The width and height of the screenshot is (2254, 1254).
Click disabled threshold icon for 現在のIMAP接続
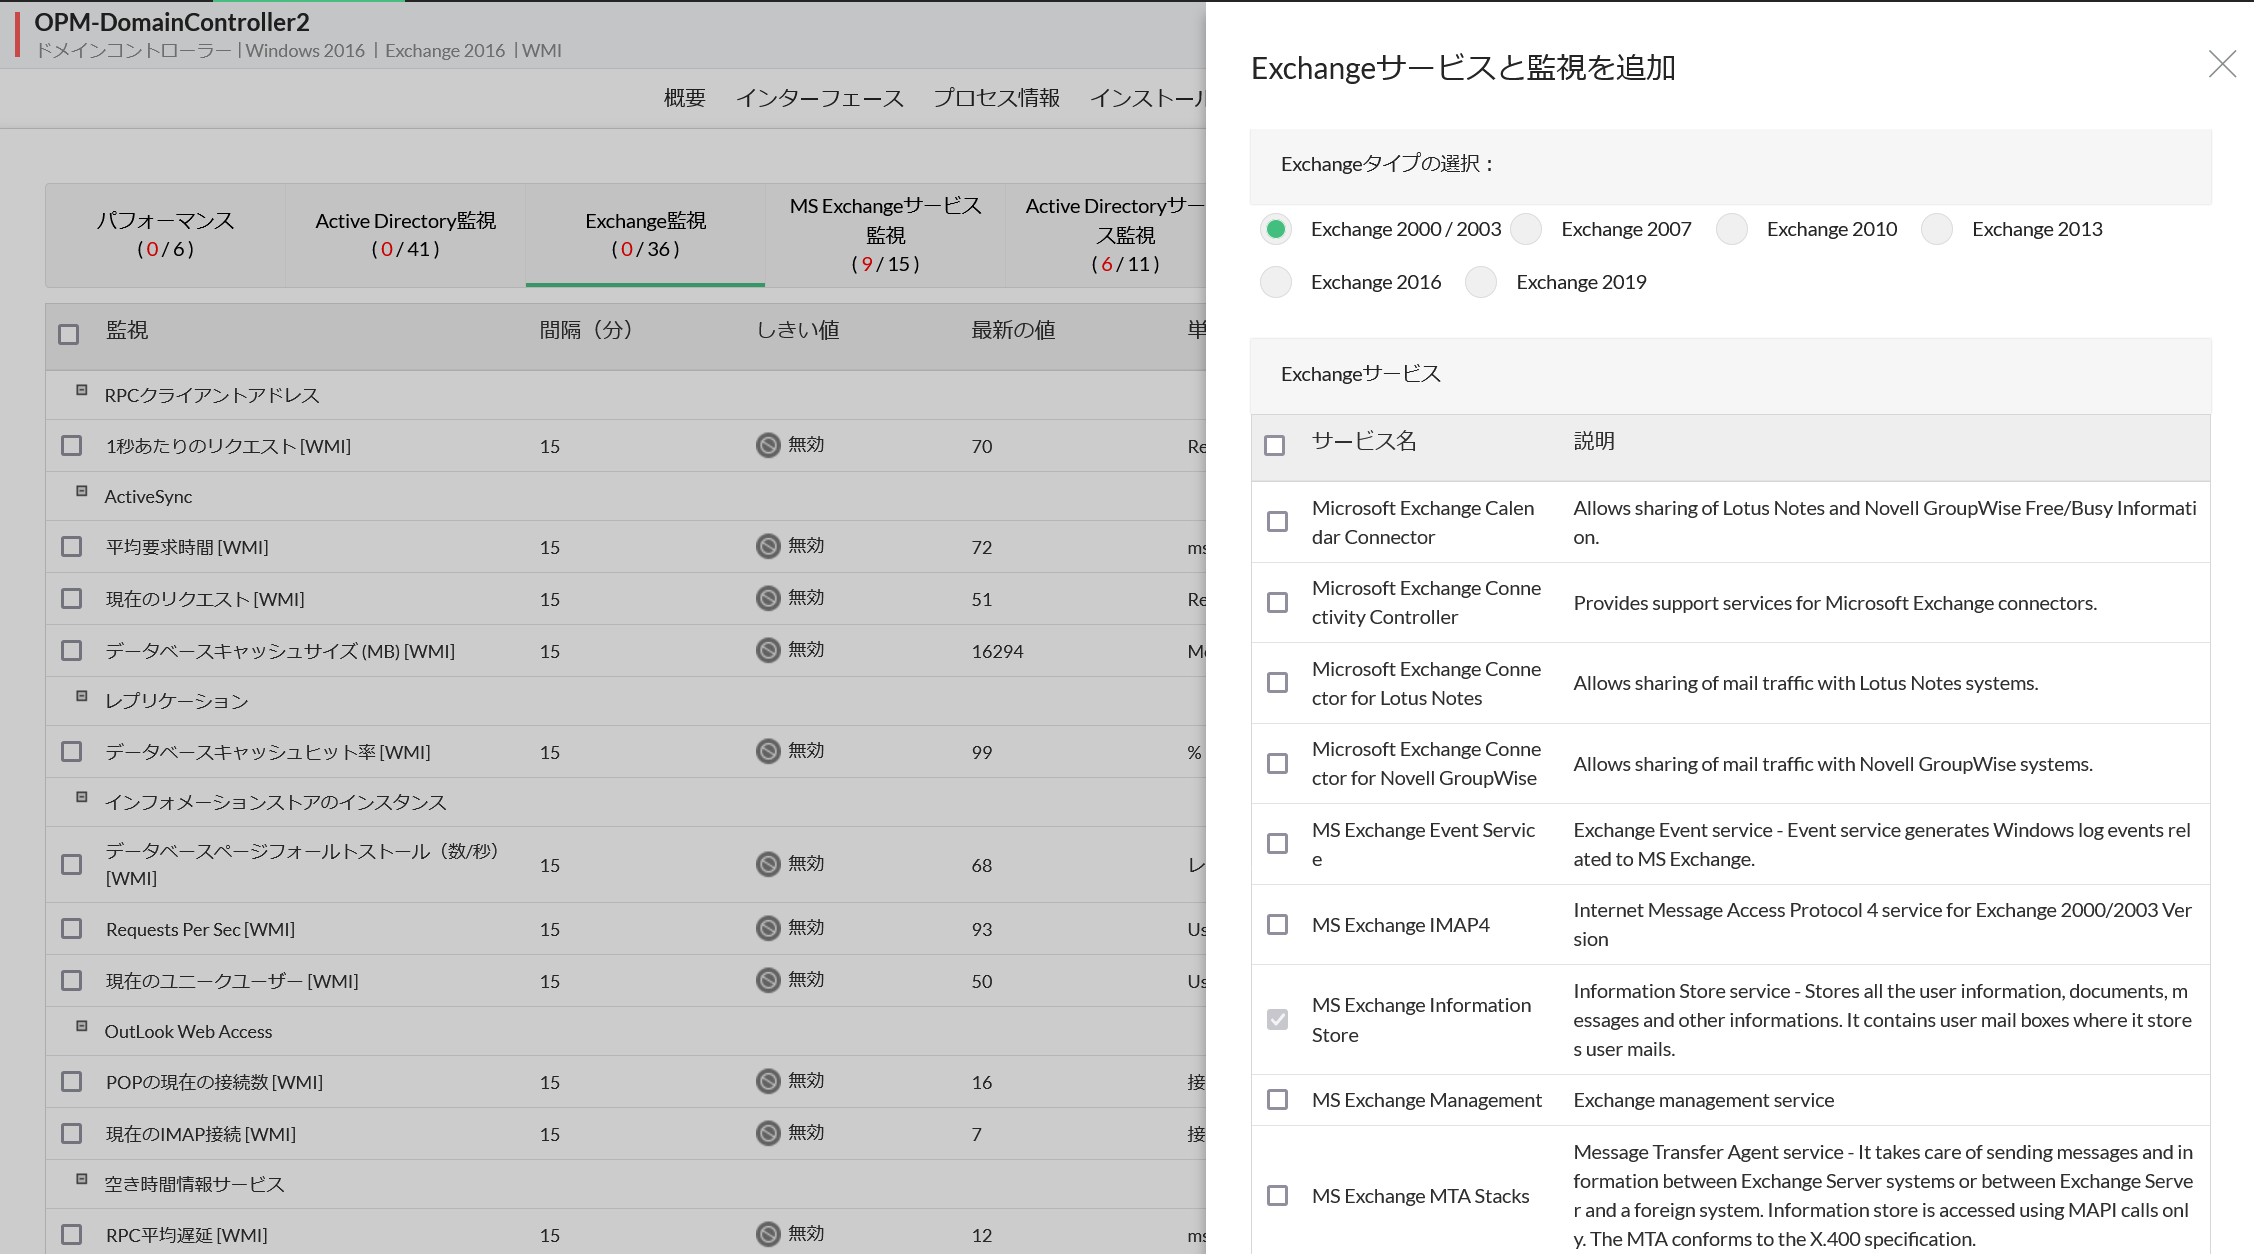(x=768, y=1133)
